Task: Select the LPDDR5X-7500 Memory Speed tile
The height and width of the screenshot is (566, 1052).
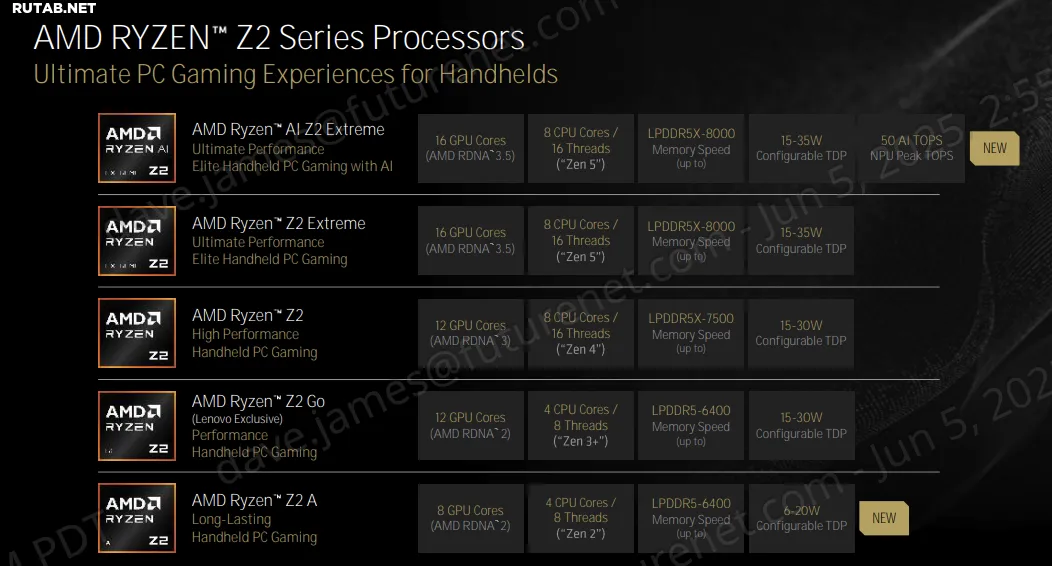Action: click(691, 333)
